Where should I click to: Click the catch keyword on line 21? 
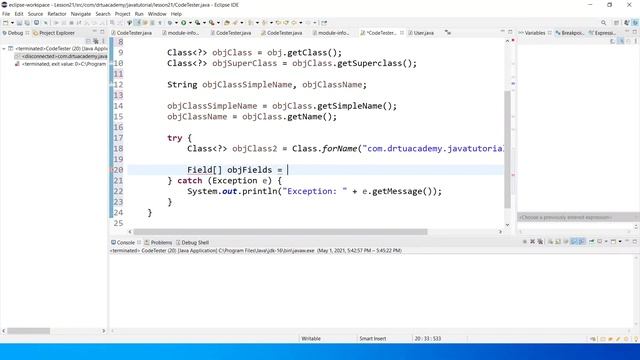(x=190, y=180)
